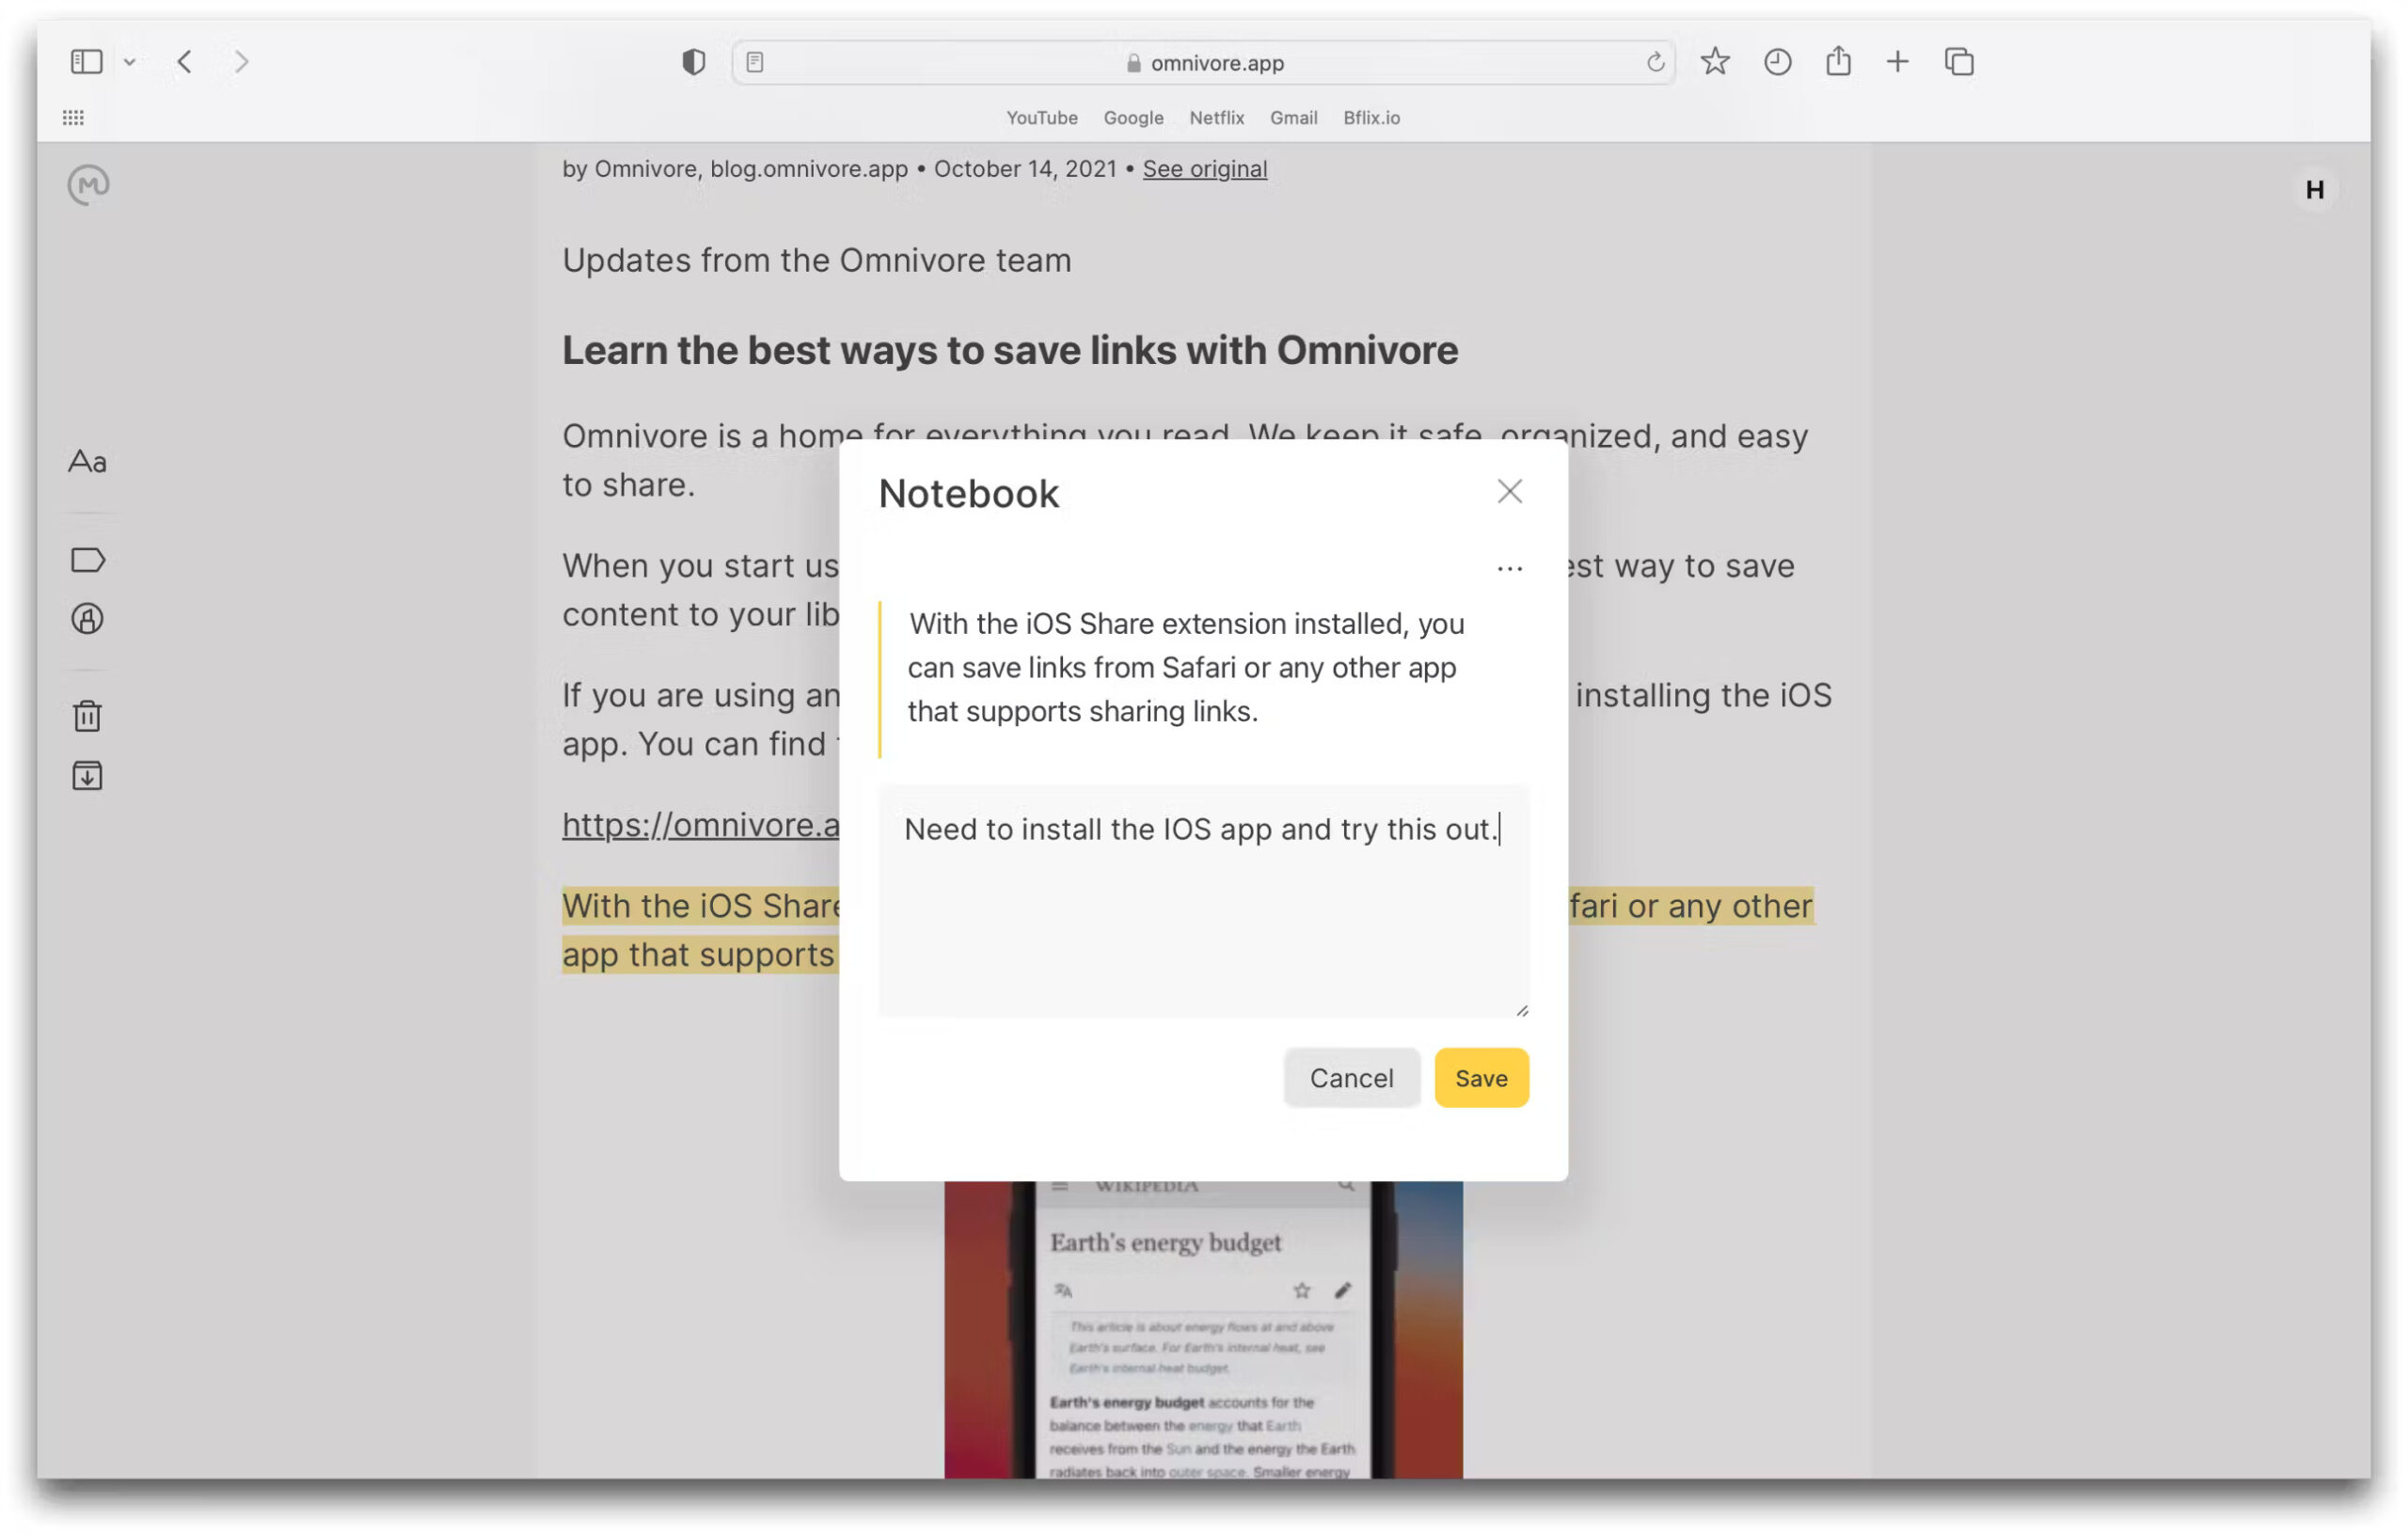Click the Notebook dialog title
Screen dimensions: 2408x1534
pyautogui.click(x=968, y=494)
